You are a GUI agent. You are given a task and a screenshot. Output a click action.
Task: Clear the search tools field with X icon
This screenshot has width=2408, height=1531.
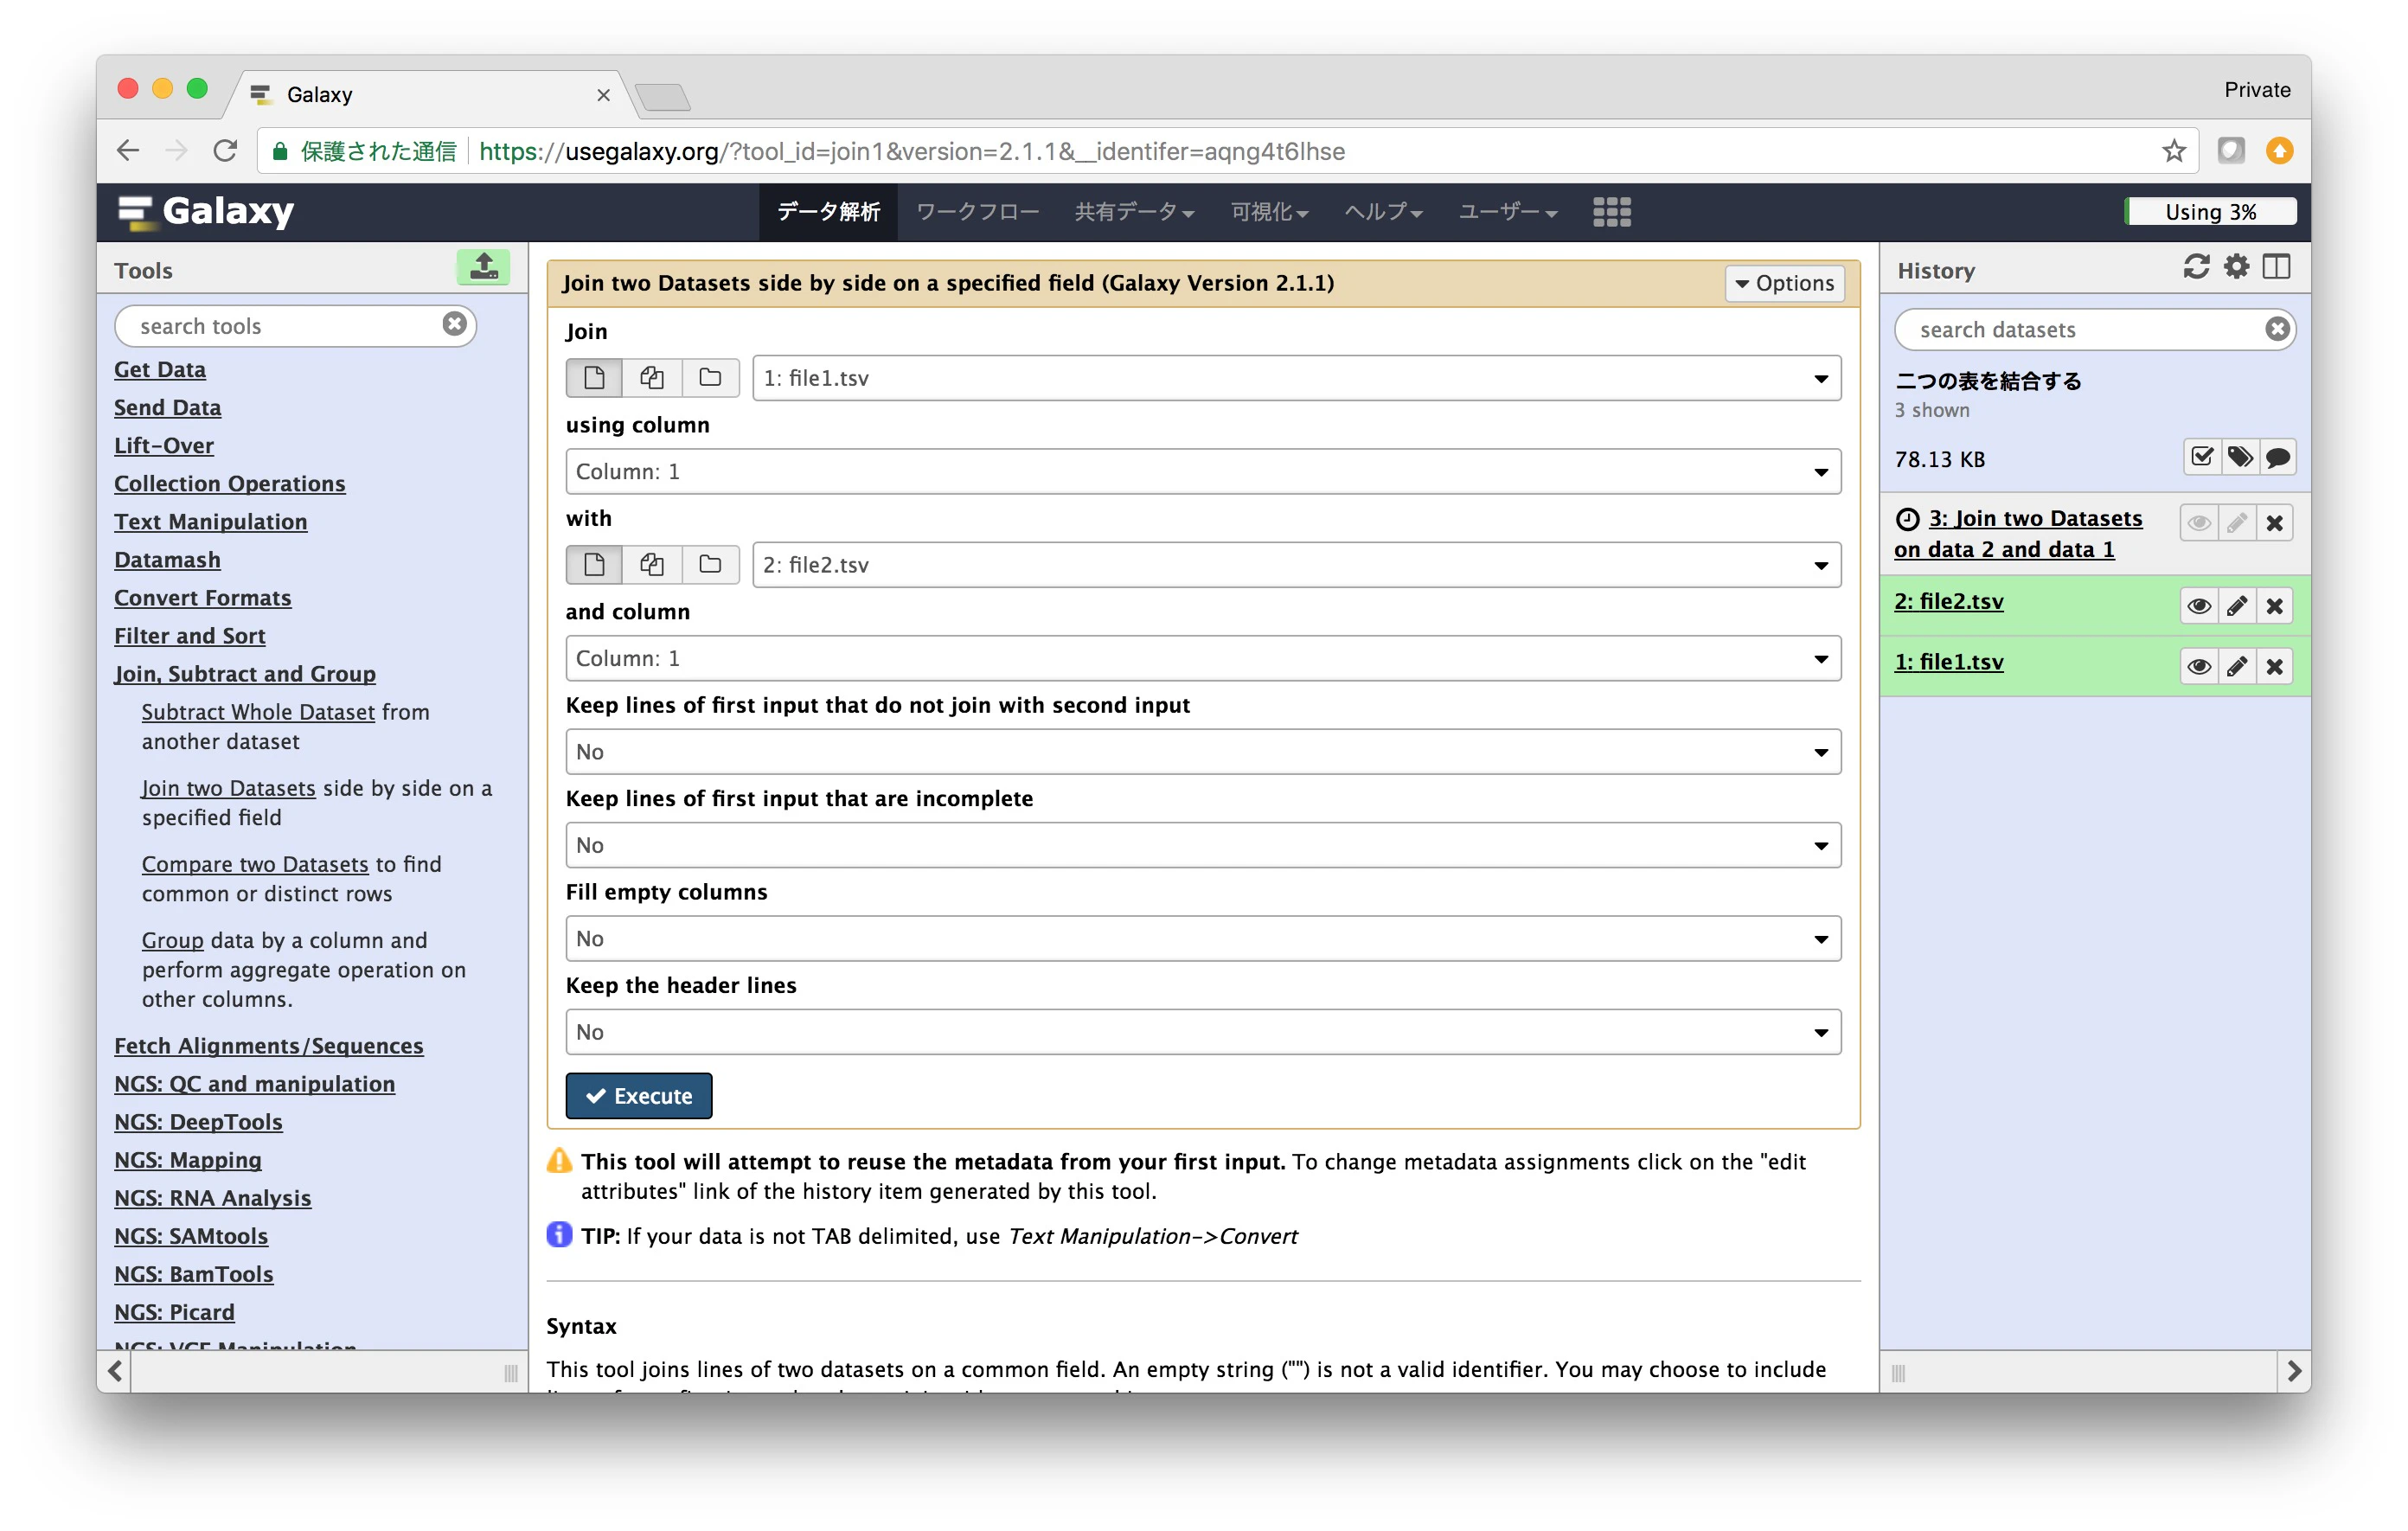tap(454, 325)
